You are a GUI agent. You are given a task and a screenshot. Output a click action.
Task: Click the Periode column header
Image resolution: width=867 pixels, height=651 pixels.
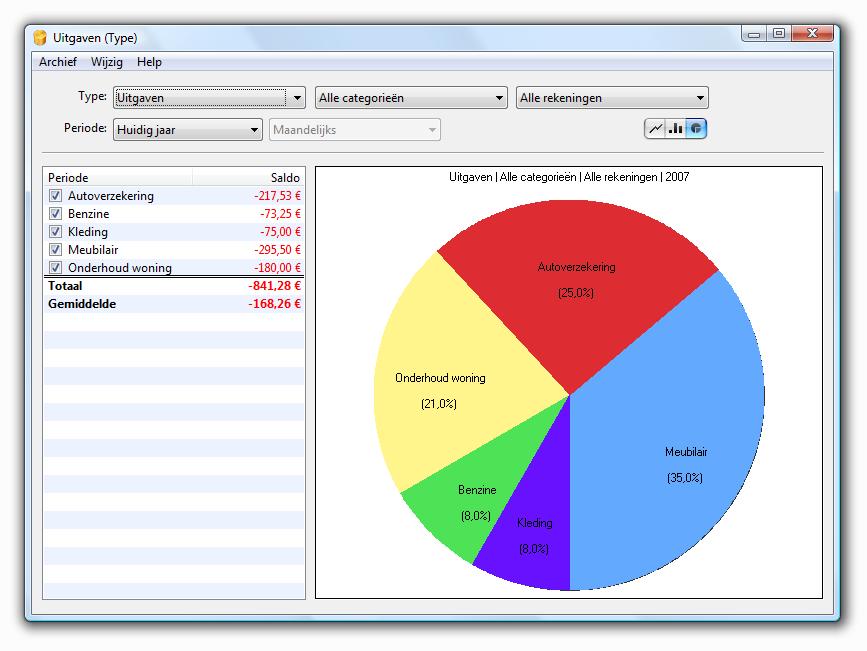click(x=118, y=177)
